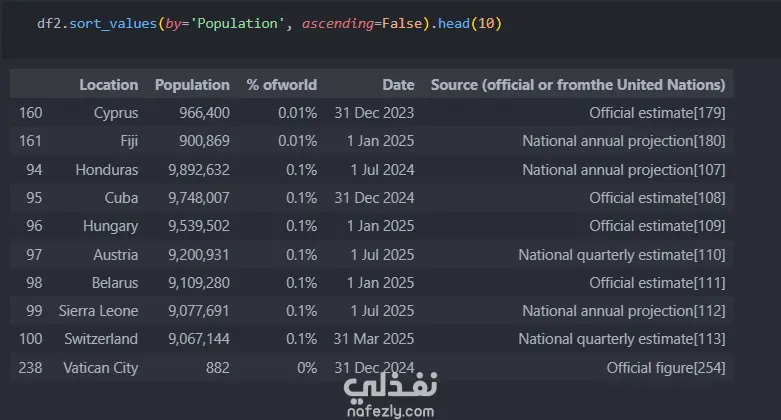The width and height of the screenshot is (781, 420).
Task: Click Hungary's Official estimate[109] source cell
Action: coord(657,226)
